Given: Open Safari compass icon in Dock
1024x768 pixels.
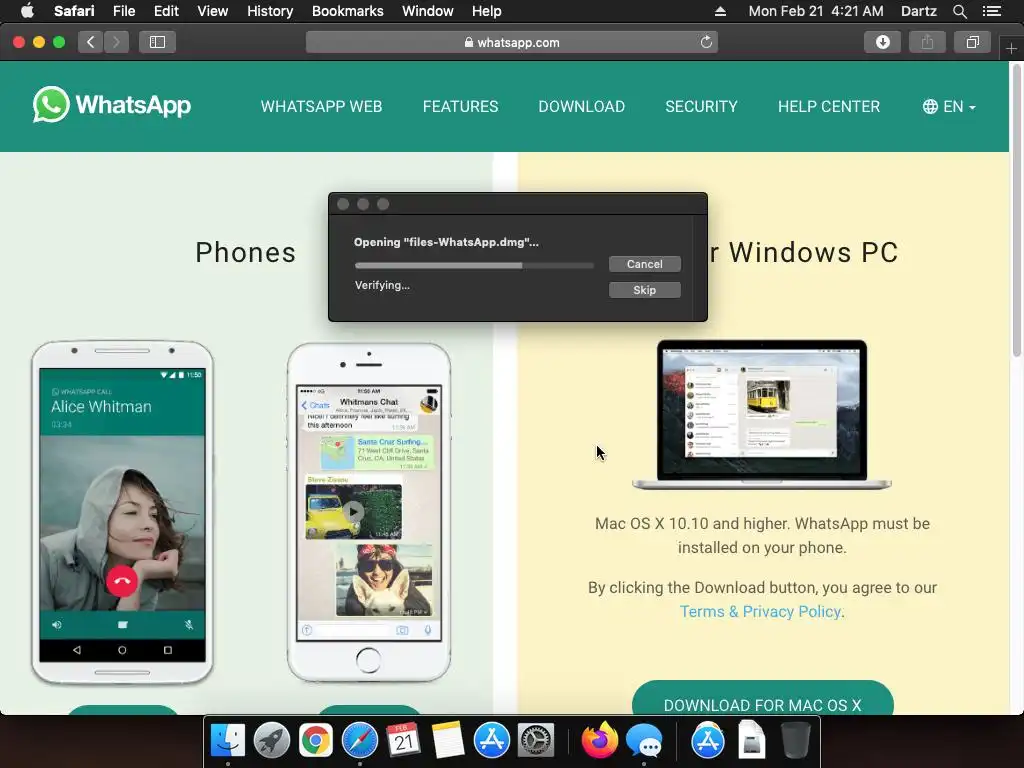Looking at the screenshot, I should click(360, 741).
